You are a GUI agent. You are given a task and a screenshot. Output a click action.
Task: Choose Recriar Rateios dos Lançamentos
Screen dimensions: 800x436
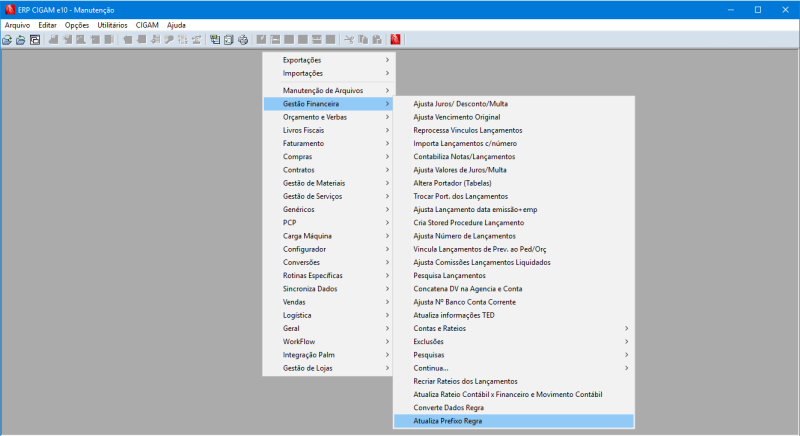pos(514,381)
